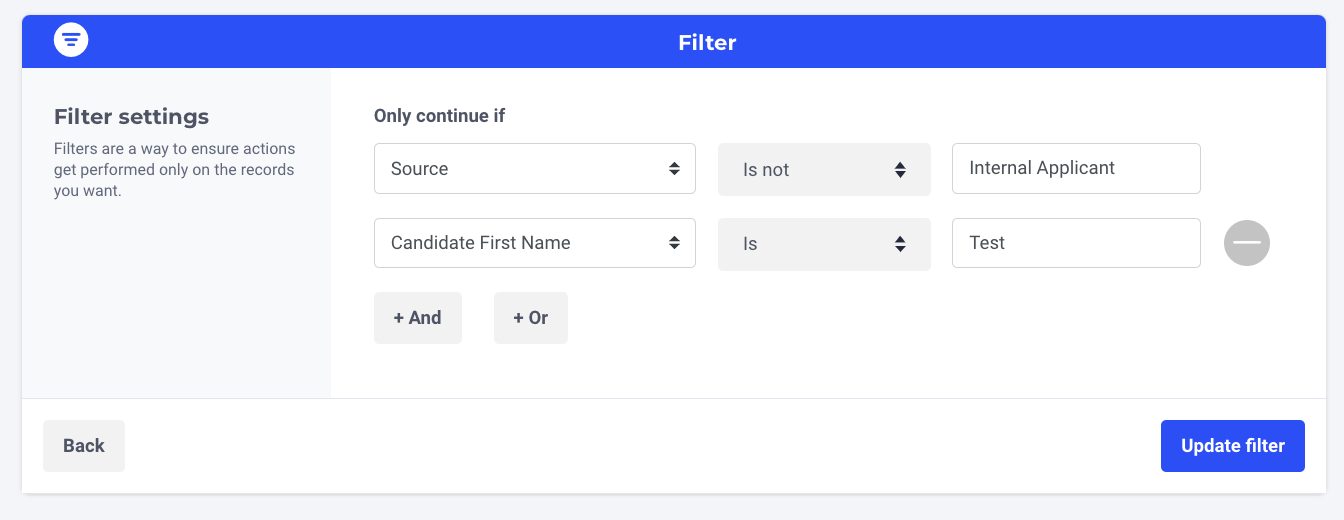1344x520 pixels.
Task: Add an And condition
Action: (417, 318)
